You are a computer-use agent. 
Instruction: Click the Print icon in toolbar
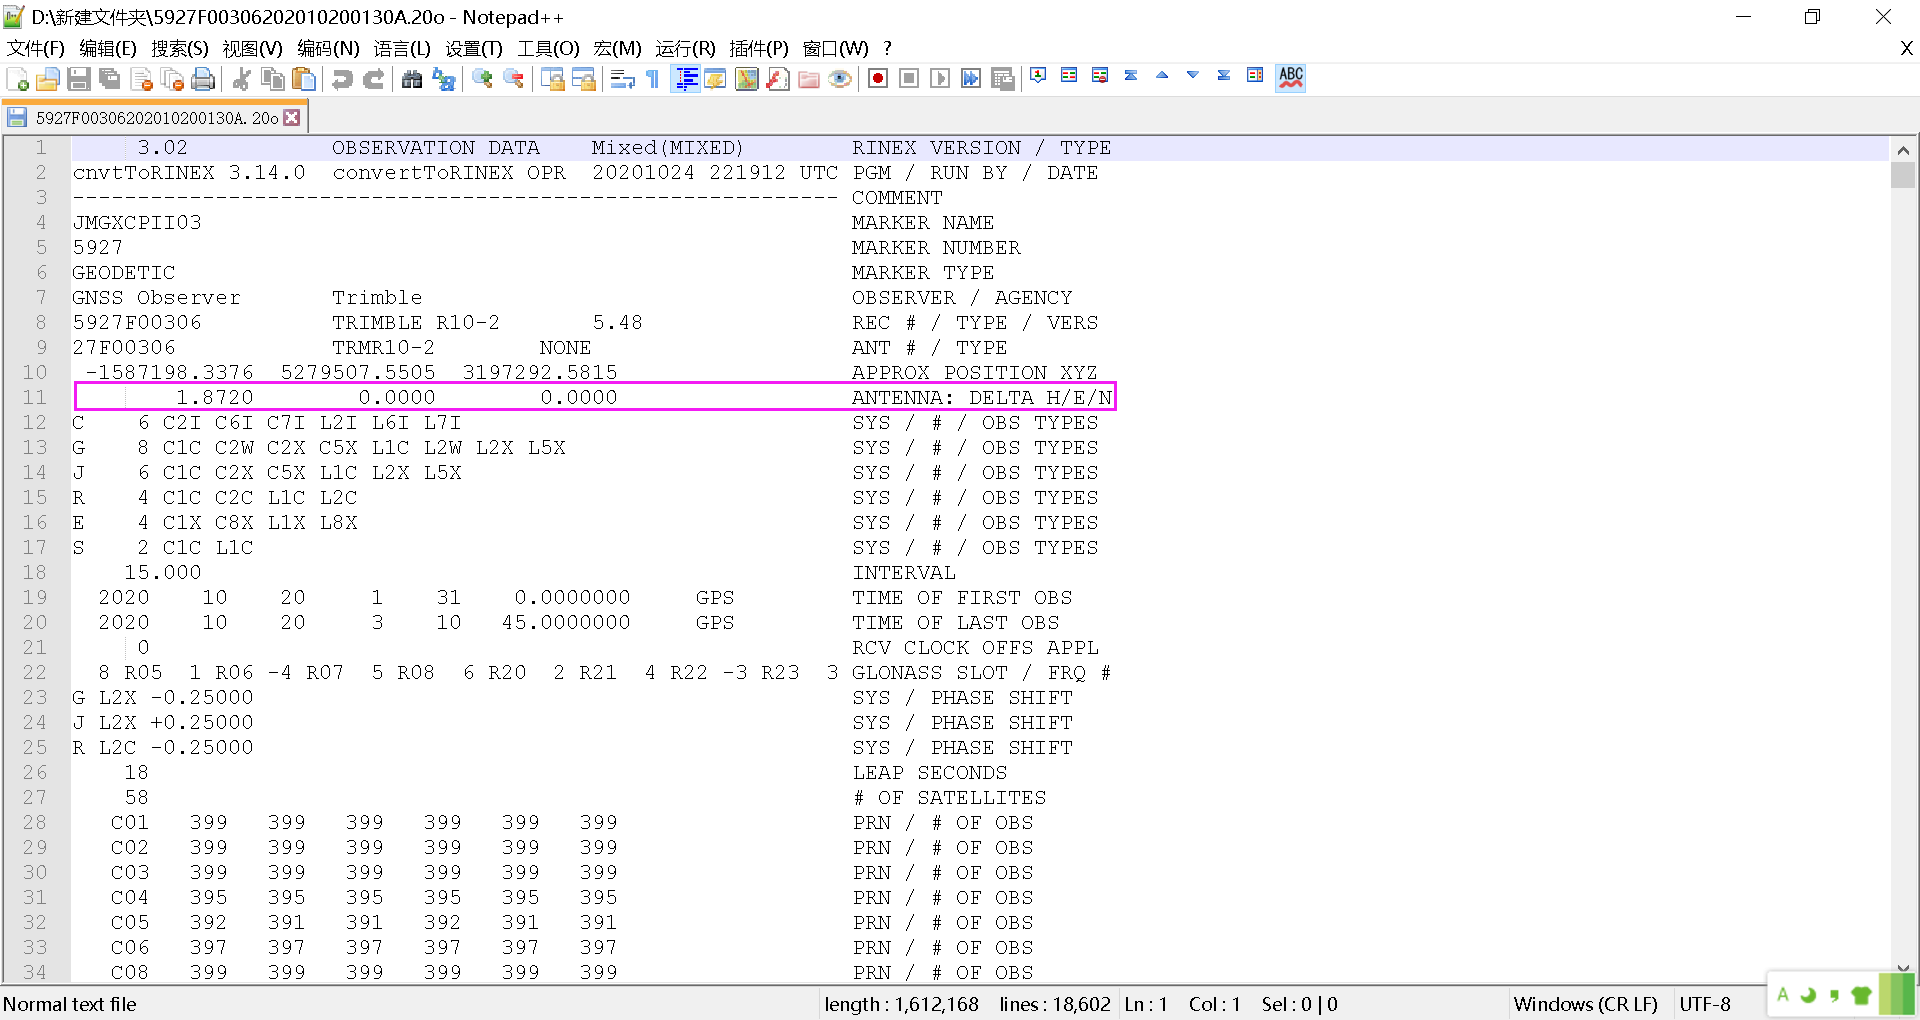tap(203, 79)
